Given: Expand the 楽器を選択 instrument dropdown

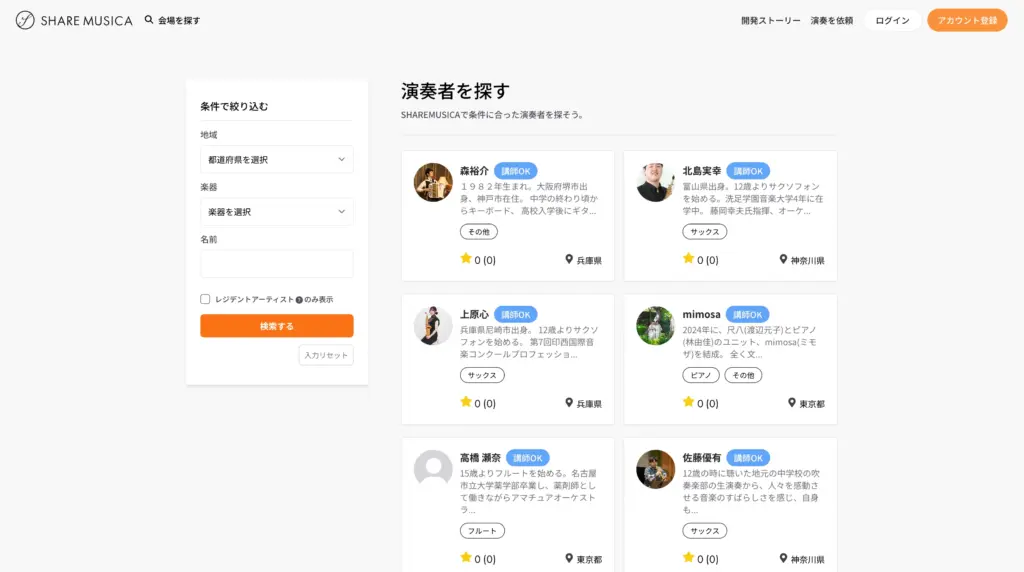Looking at the screenshot, I should [x=276, y=212].
